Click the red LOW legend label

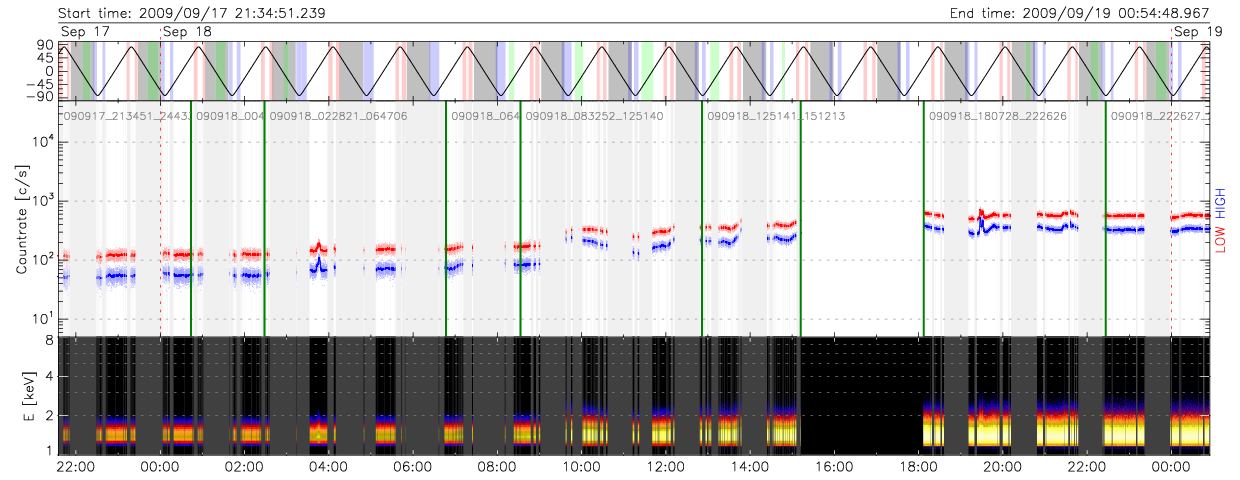(x=1220, y=241)
